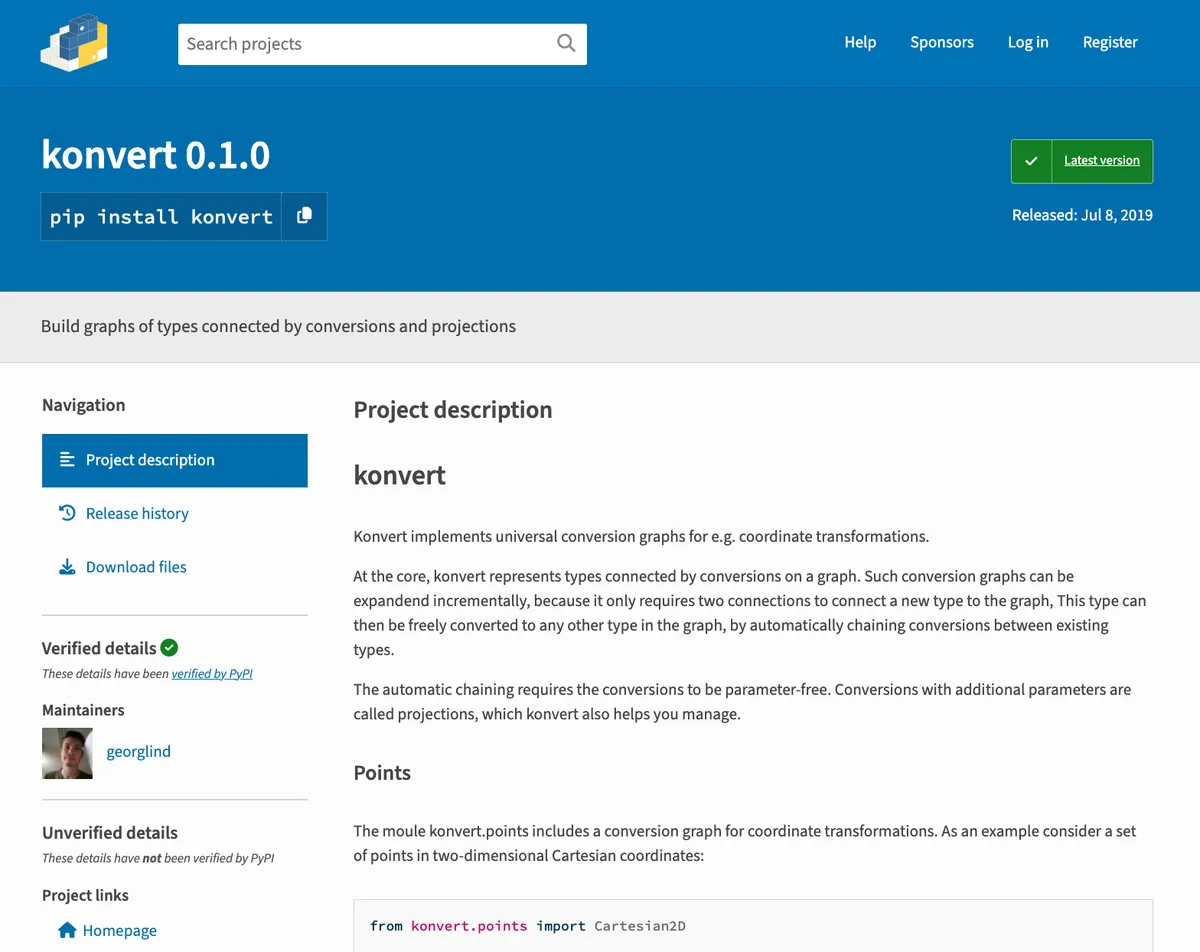Image resolution: width=1200 pixels, height=952 pixels.
Task: Click the Build graphs of types summary text
Action: [279, 326]
